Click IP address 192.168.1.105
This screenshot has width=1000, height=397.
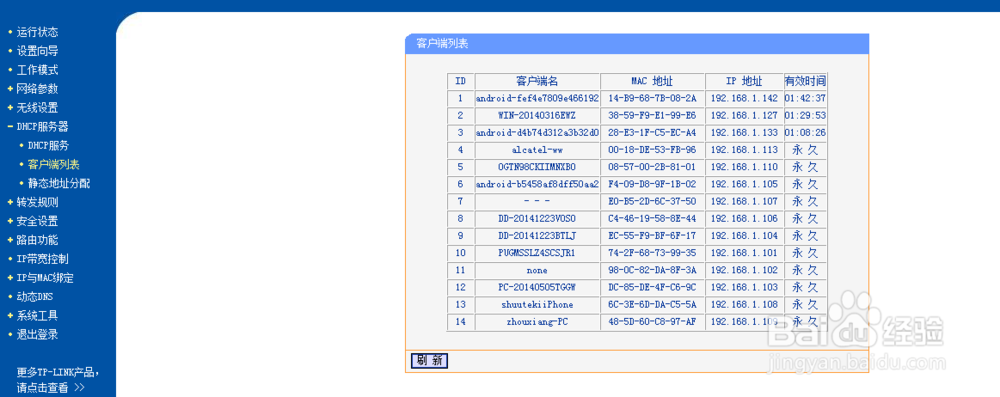[744, 184]
